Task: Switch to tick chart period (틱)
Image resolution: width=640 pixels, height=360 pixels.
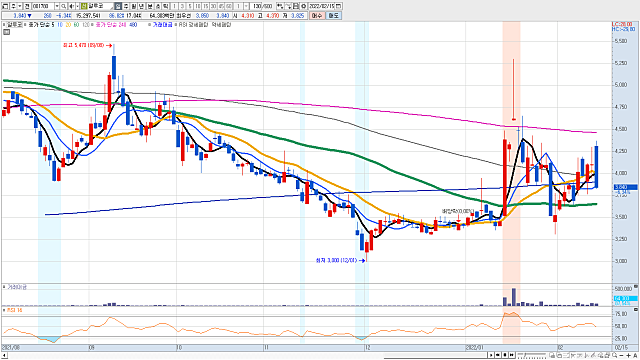Action: tap(165, 6)
